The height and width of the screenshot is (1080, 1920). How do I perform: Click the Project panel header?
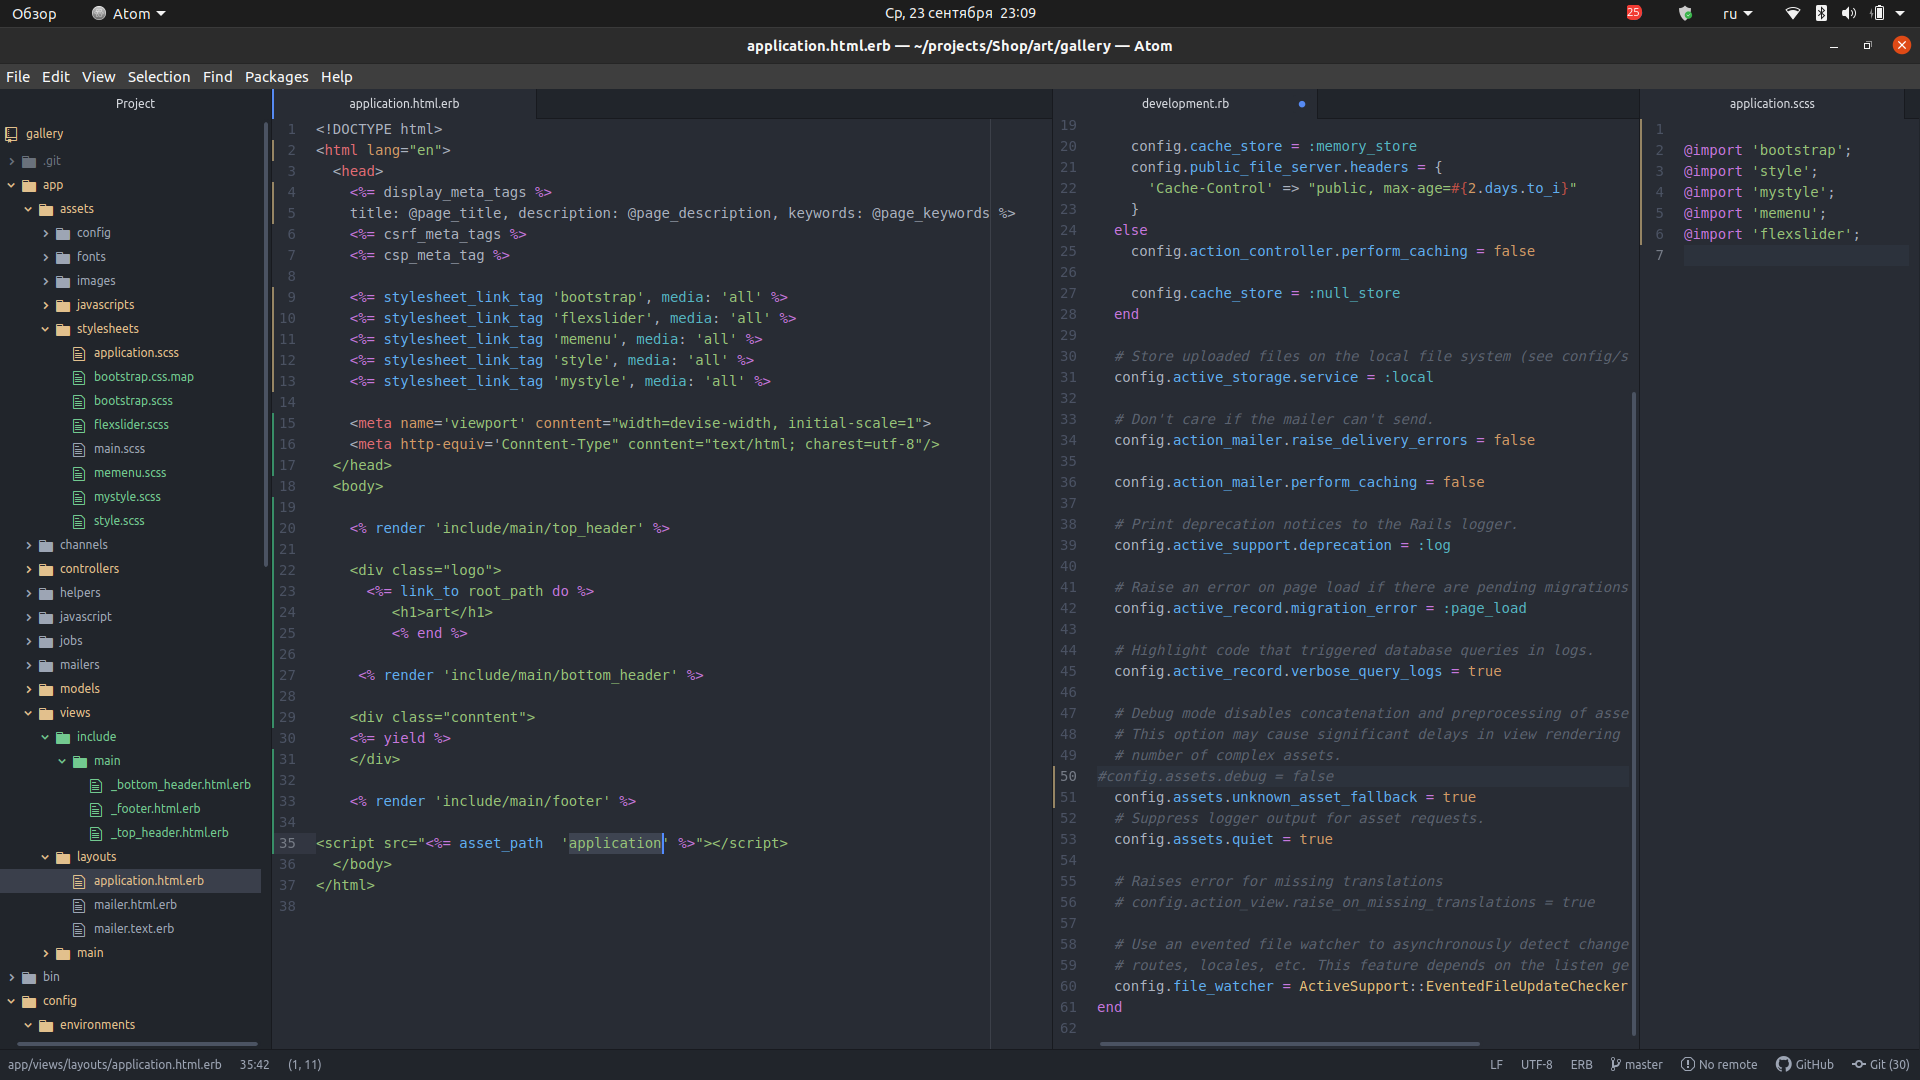tap(135, 104)
